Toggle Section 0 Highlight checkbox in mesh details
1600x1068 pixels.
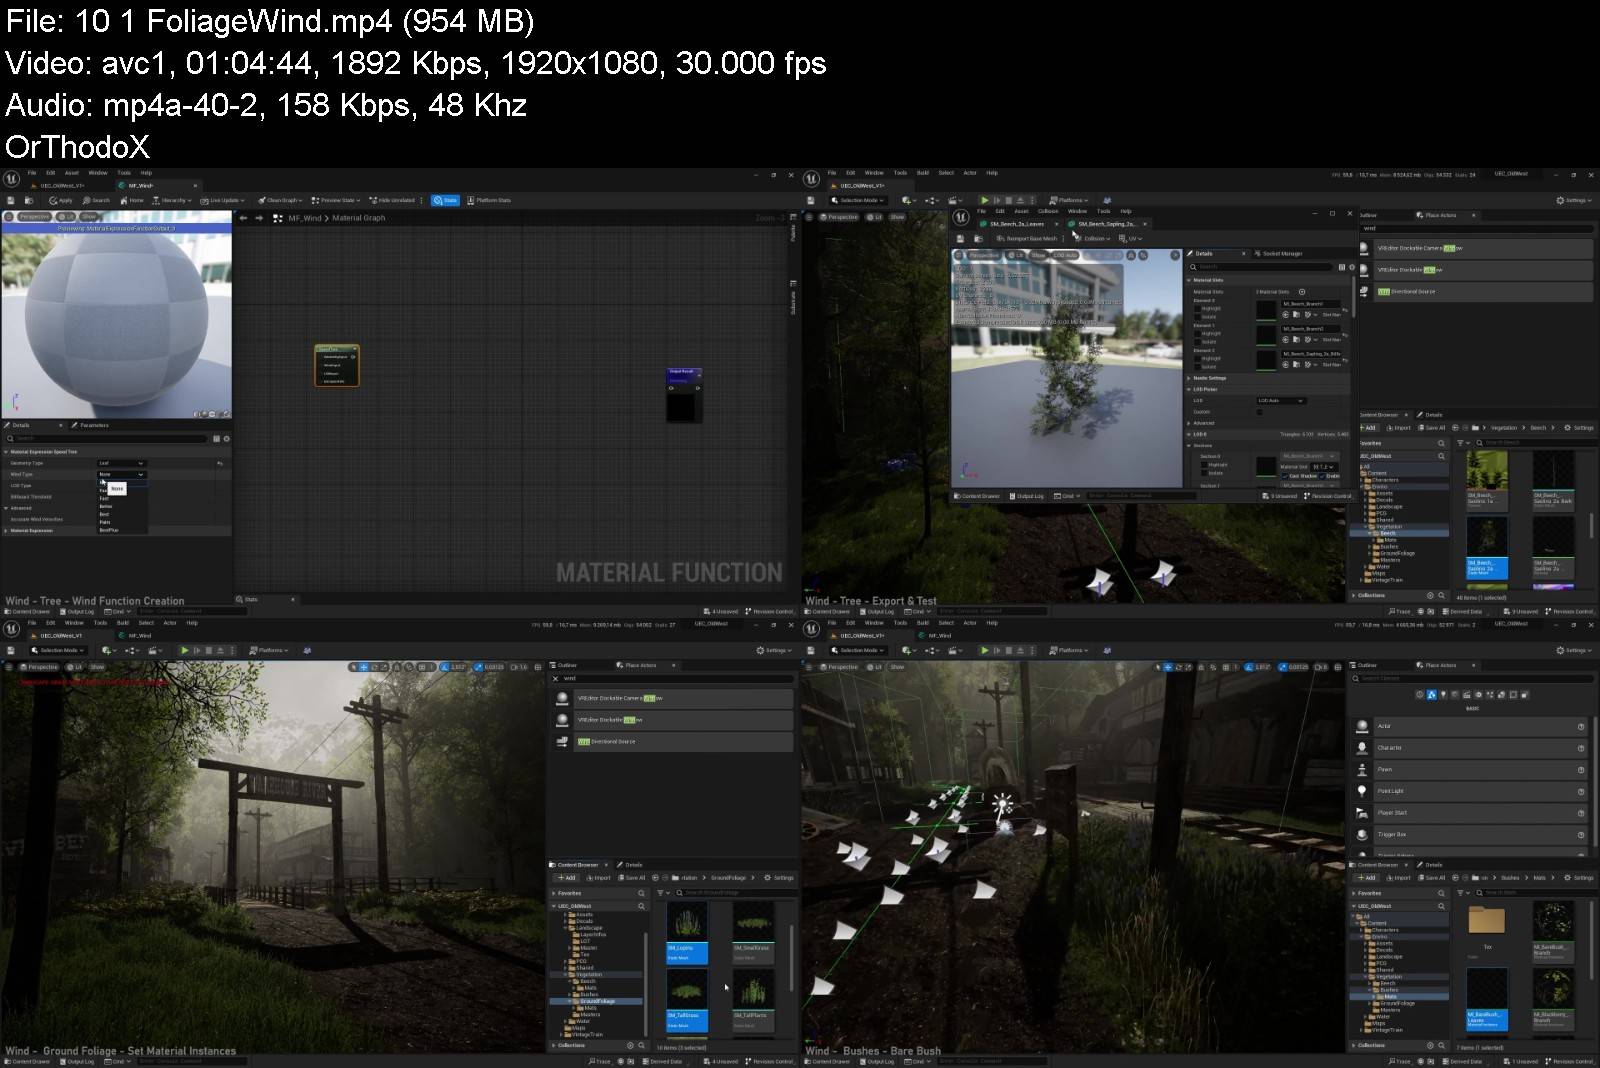point(1204,464)
